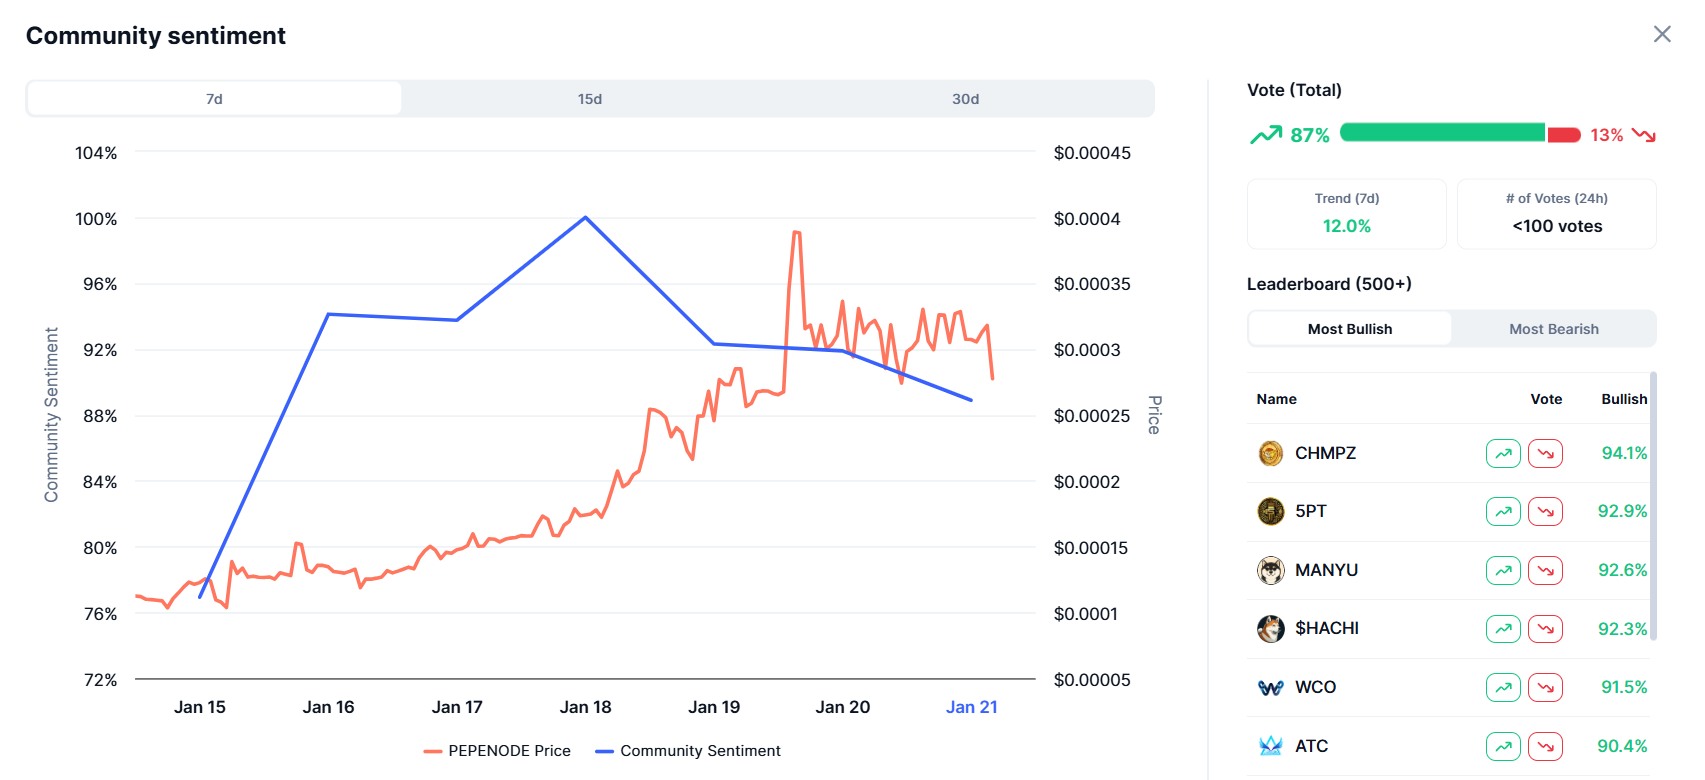Open WCO coin name link
The width and height of the screenshot is (1705, 780).
point(1316,687)
